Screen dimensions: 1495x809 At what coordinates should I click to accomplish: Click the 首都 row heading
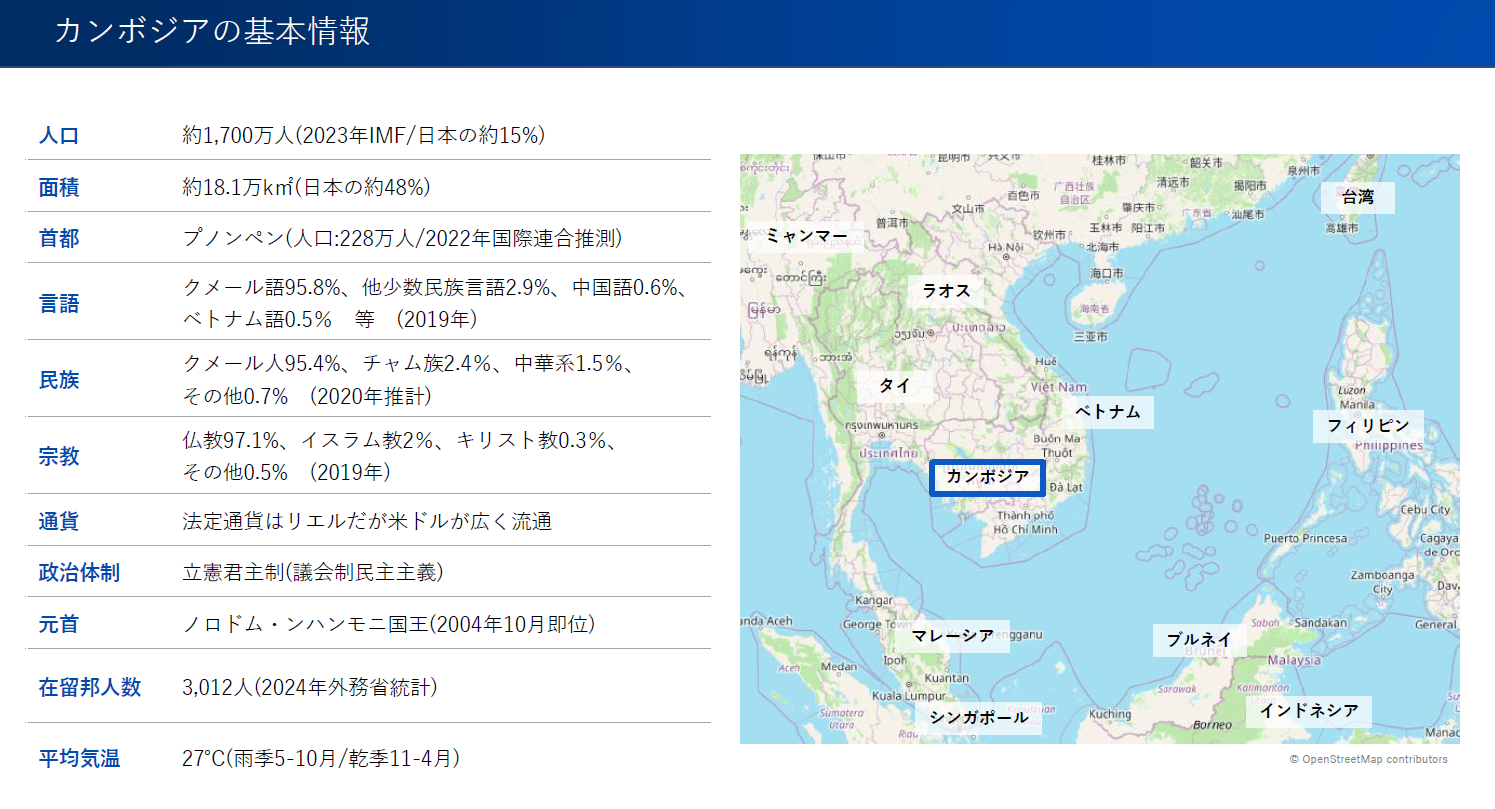pyautogui.click(x=59, y=238)
